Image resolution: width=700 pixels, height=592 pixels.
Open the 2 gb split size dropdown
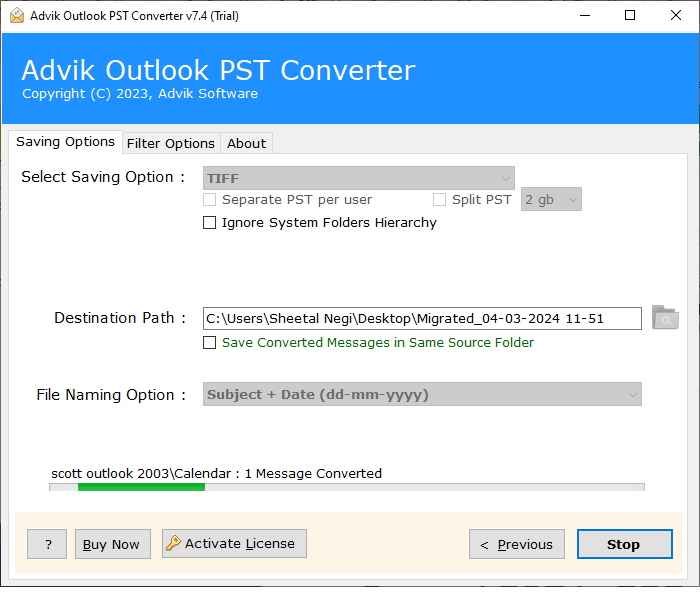[x=551, y=199]
